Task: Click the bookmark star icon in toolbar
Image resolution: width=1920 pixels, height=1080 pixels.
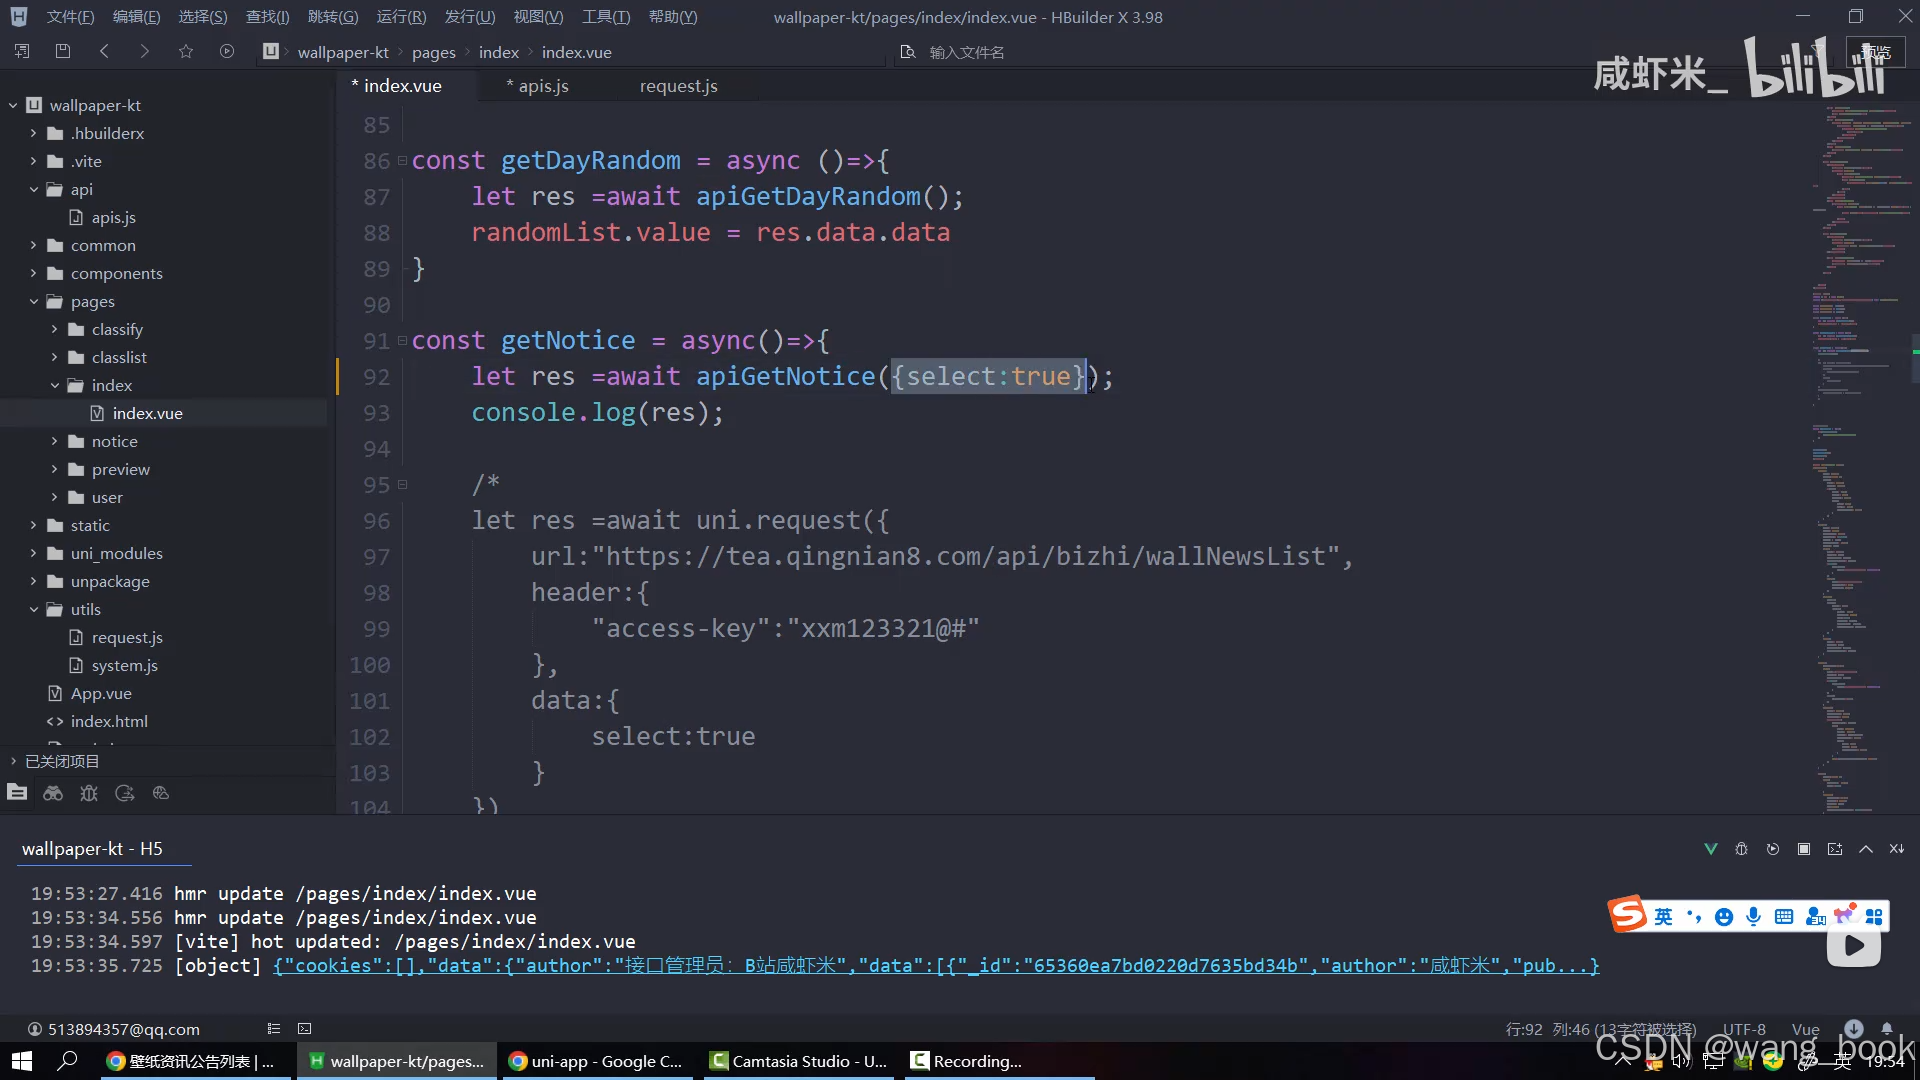Action: point(186,51)
